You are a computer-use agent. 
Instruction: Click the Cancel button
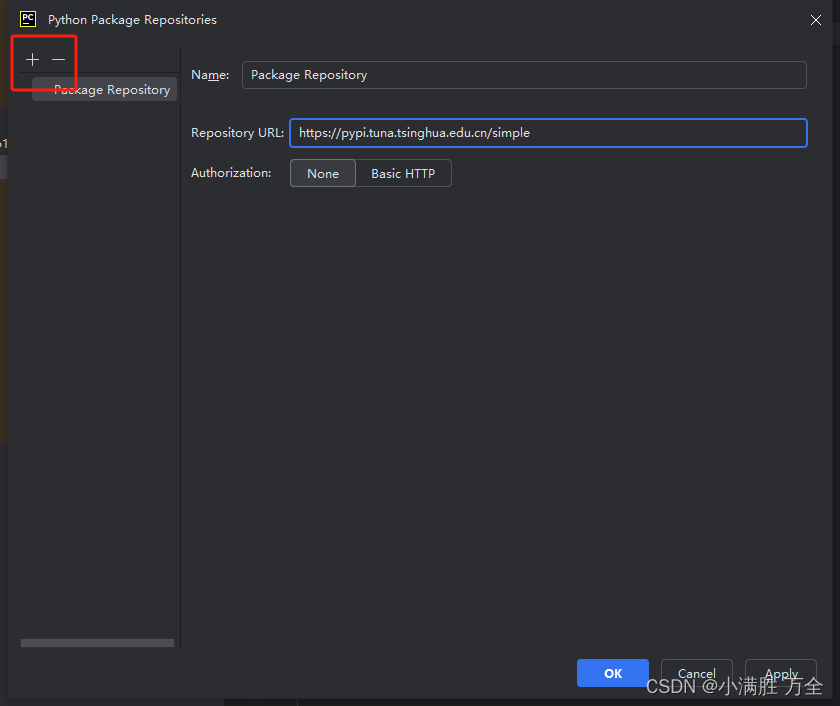pyautogui.click(x=696, y=673)
